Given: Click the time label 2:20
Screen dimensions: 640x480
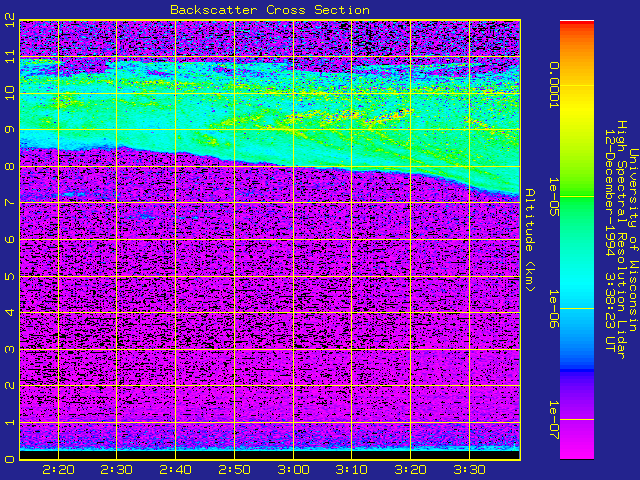Looking at the screenshot, I should [x=58, y=470].
